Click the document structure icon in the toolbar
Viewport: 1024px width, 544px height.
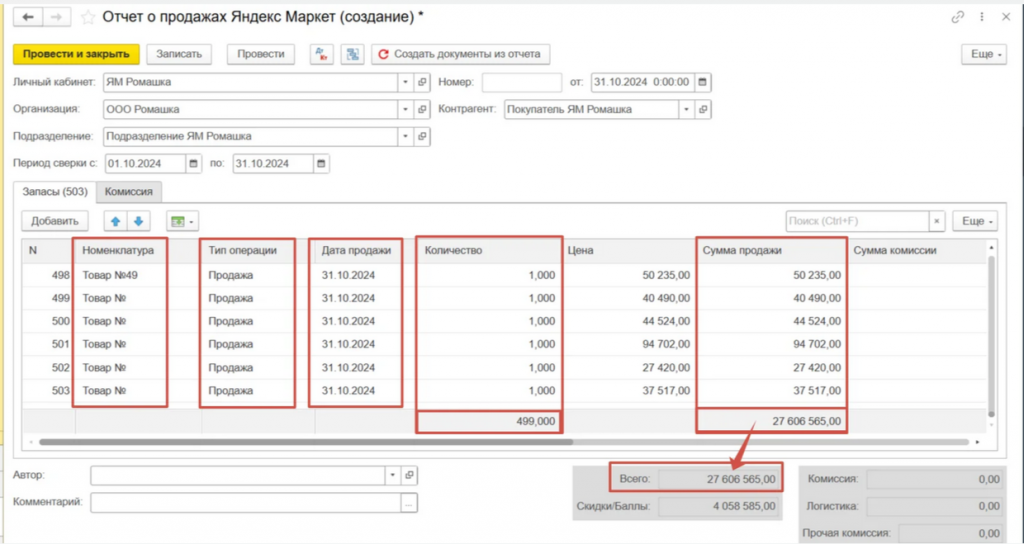pyautogui.click(x=351, y=54)
